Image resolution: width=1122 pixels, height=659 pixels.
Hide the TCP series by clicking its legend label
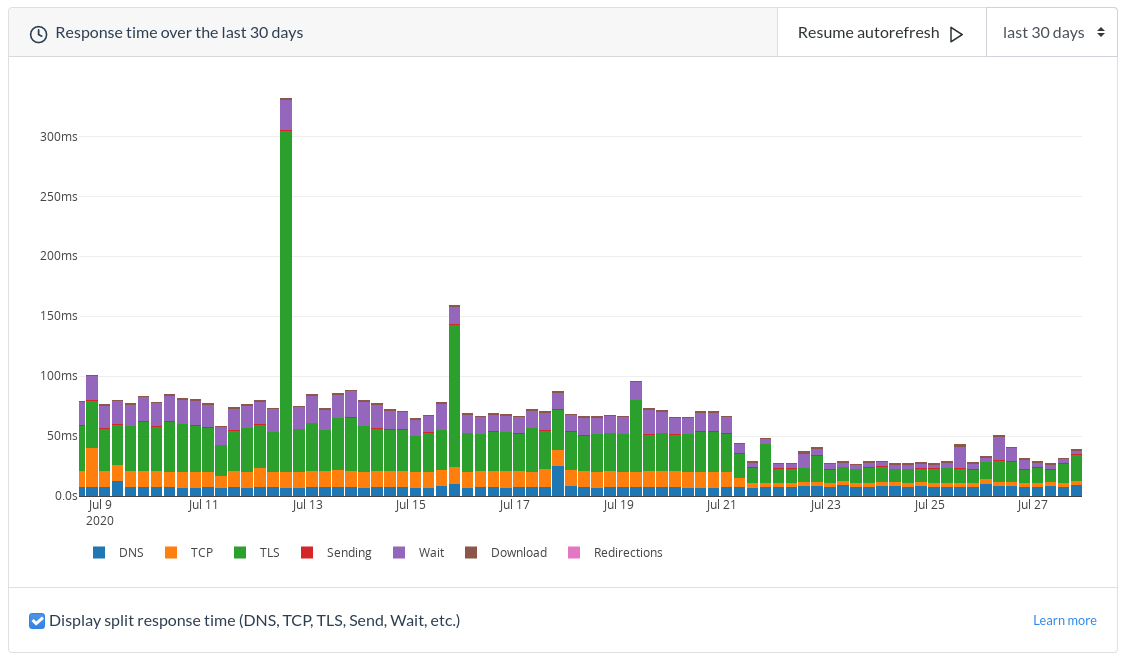pos(202,552)
